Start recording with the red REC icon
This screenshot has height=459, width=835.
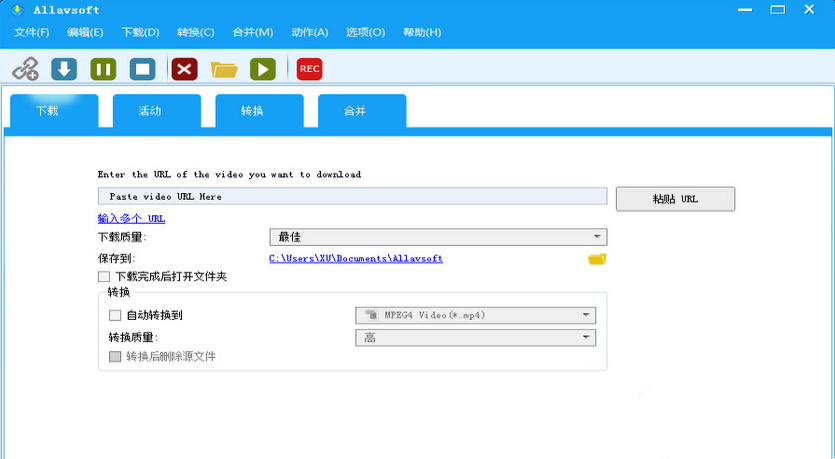click(x=309, y=69)
